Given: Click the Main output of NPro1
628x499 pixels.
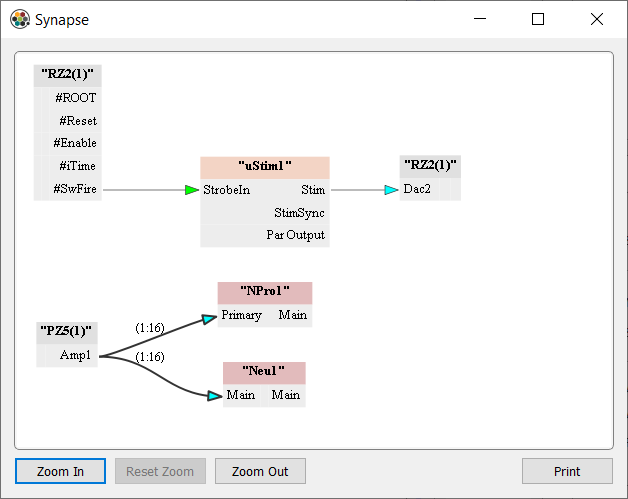Looking at the screenshot, I should point(292,315).
